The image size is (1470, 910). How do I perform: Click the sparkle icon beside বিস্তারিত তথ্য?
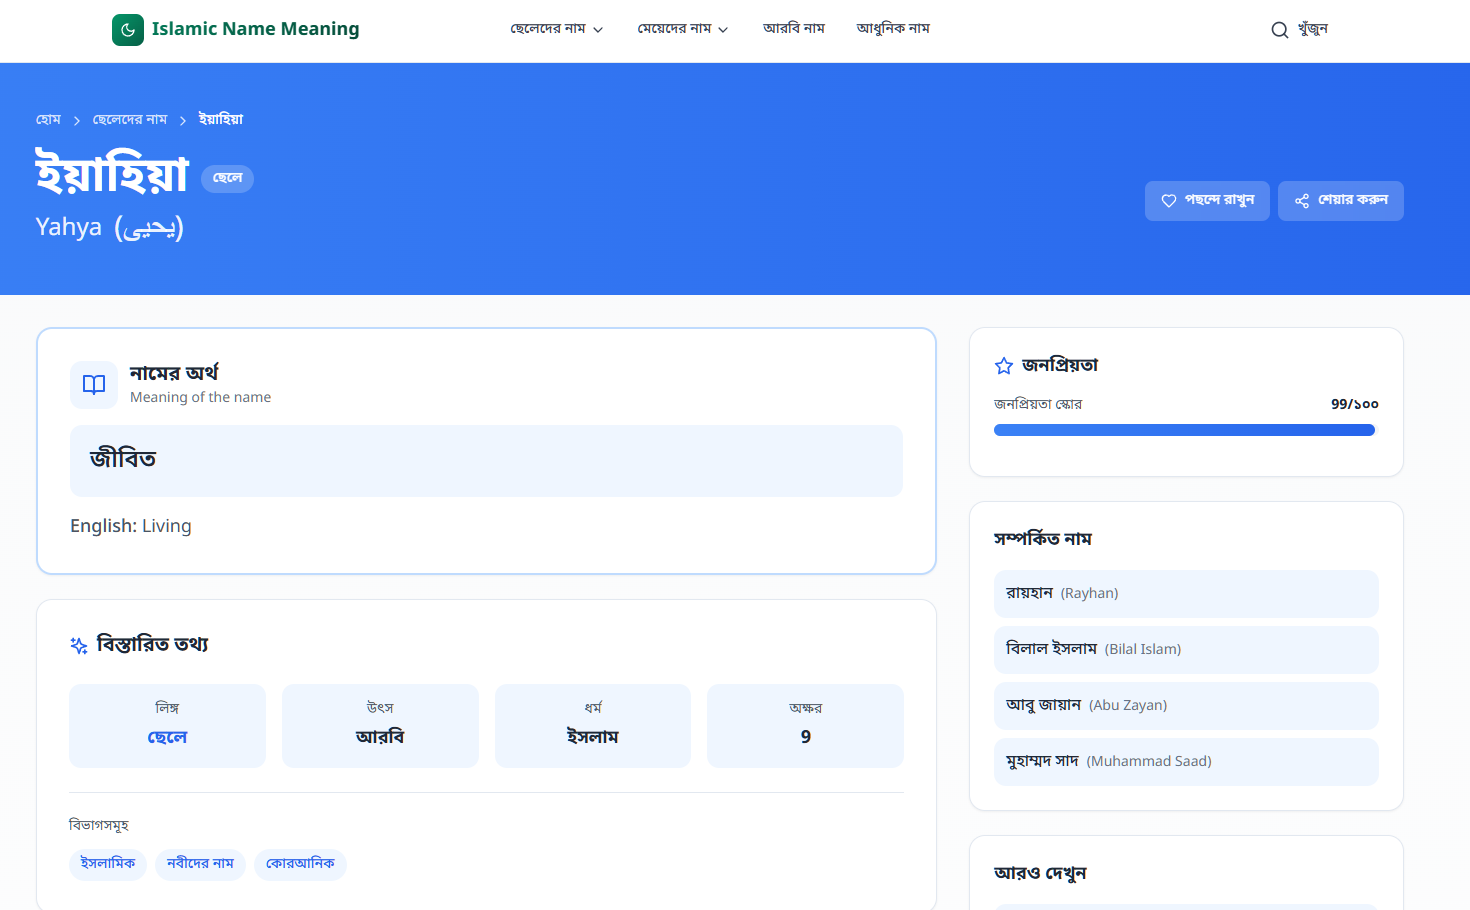[79, 645]
